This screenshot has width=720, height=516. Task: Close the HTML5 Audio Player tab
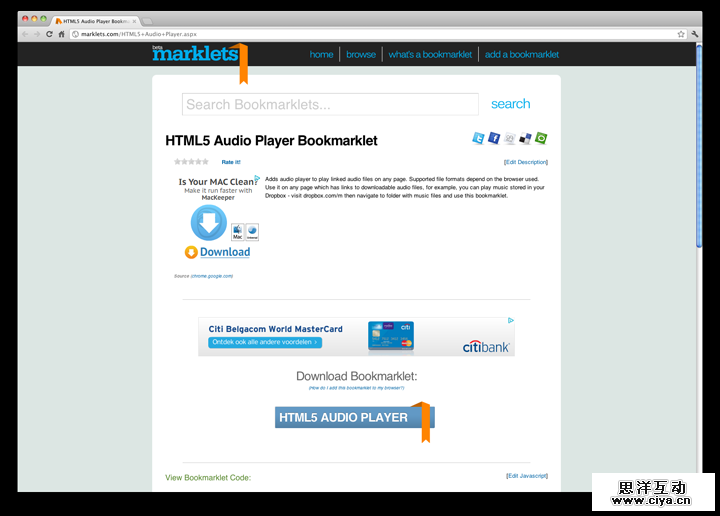point(134,21)
